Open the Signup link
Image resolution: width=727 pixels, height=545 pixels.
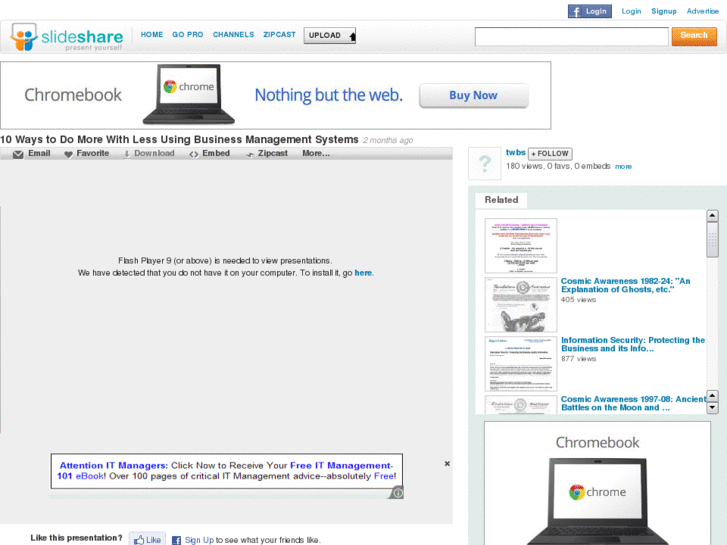pyautogui.click(x=663, y=11)
